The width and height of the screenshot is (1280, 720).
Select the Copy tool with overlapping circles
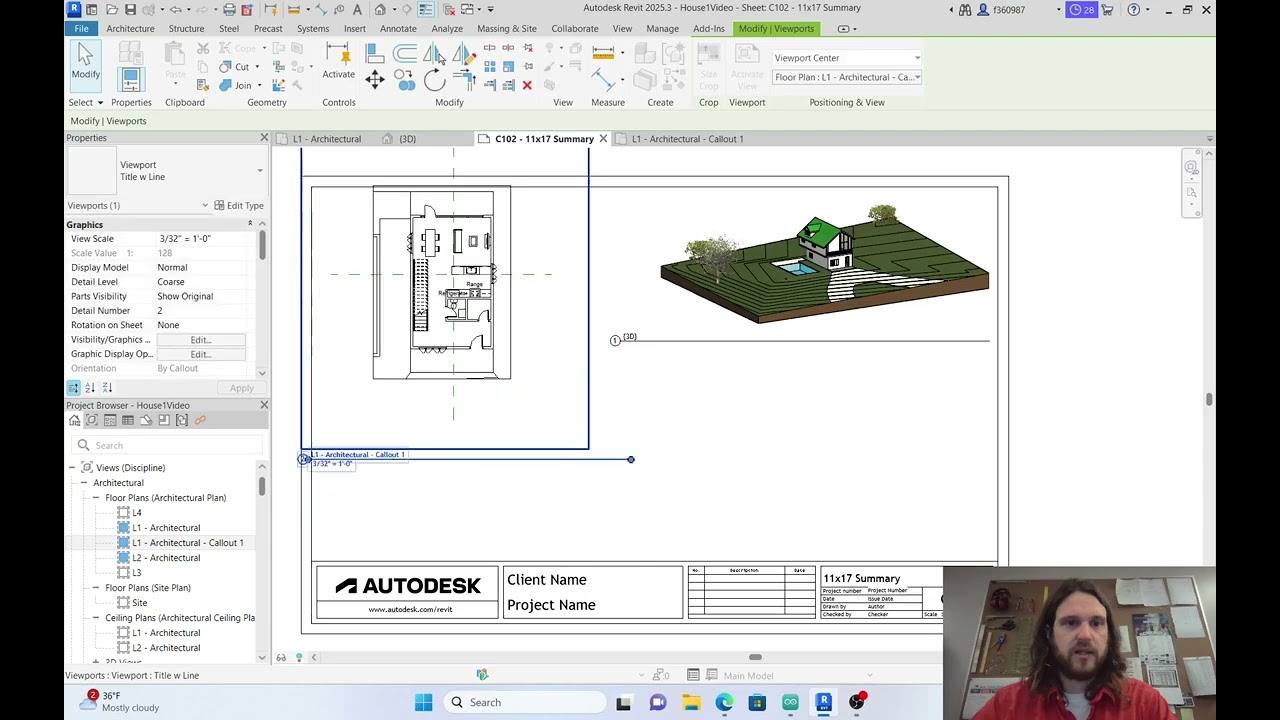pos(405,81)
